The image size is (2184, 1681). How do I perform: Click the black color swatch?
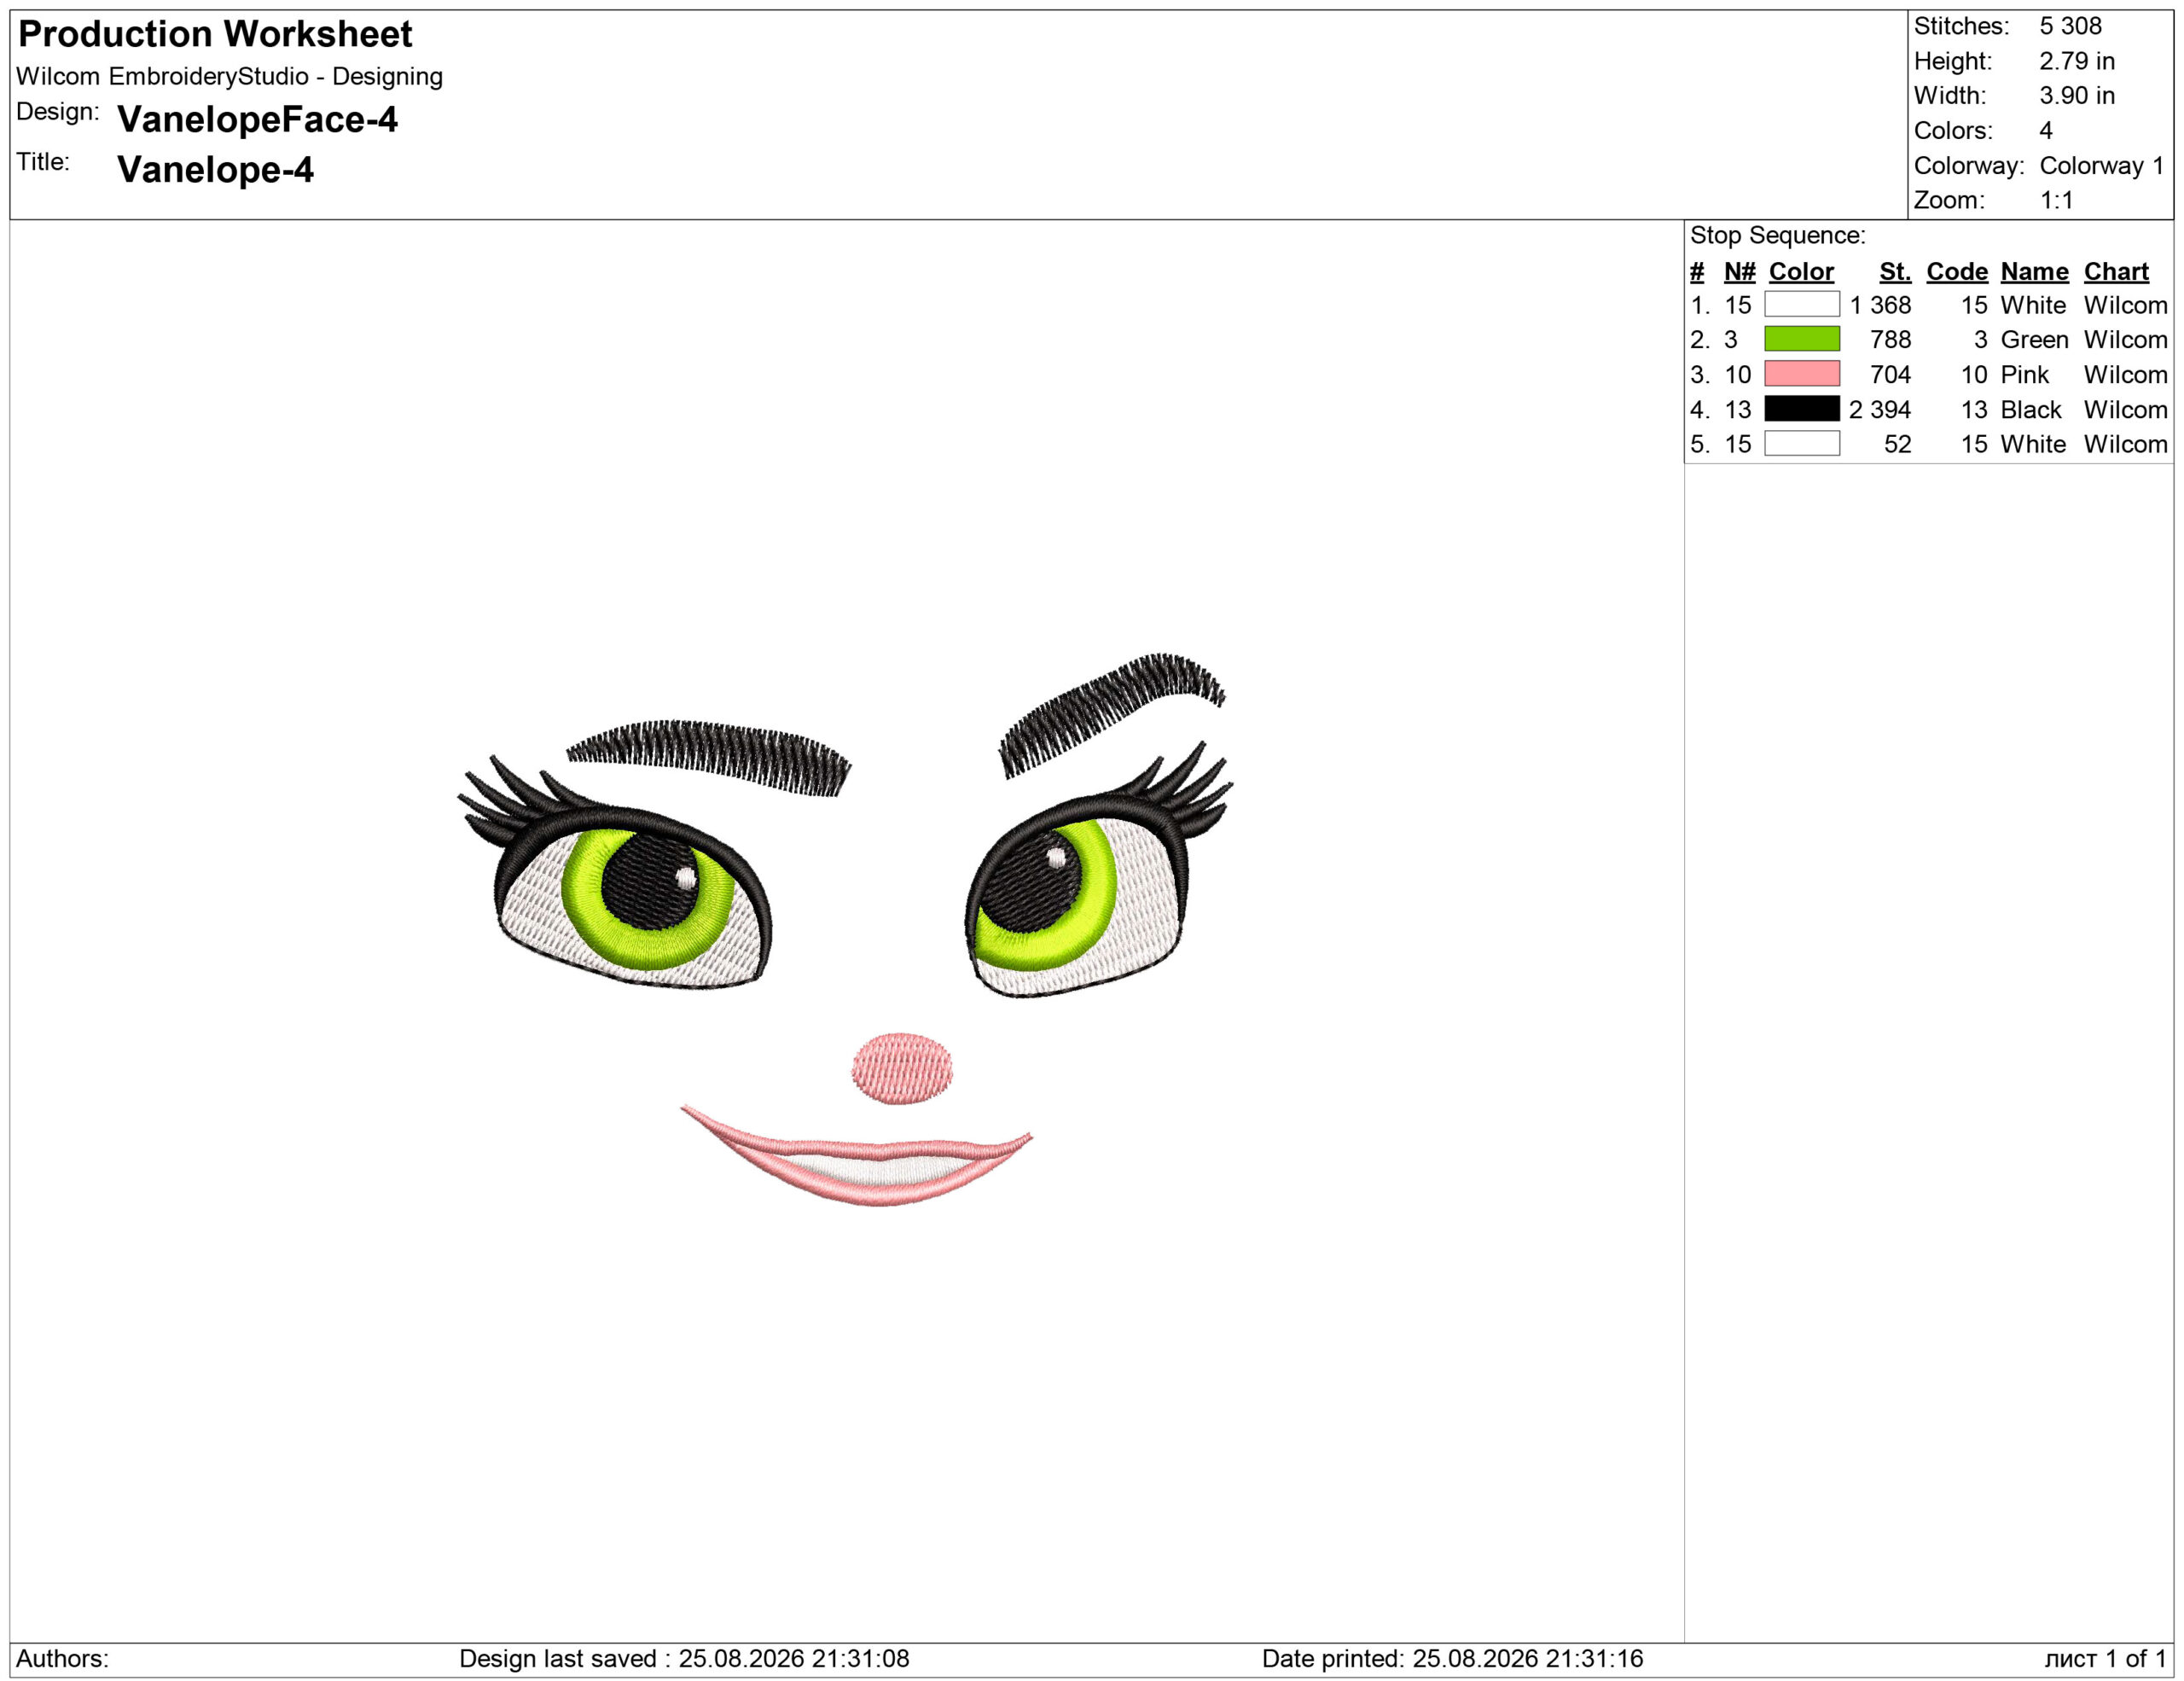pyautogui.click(x=1801, y=409)
